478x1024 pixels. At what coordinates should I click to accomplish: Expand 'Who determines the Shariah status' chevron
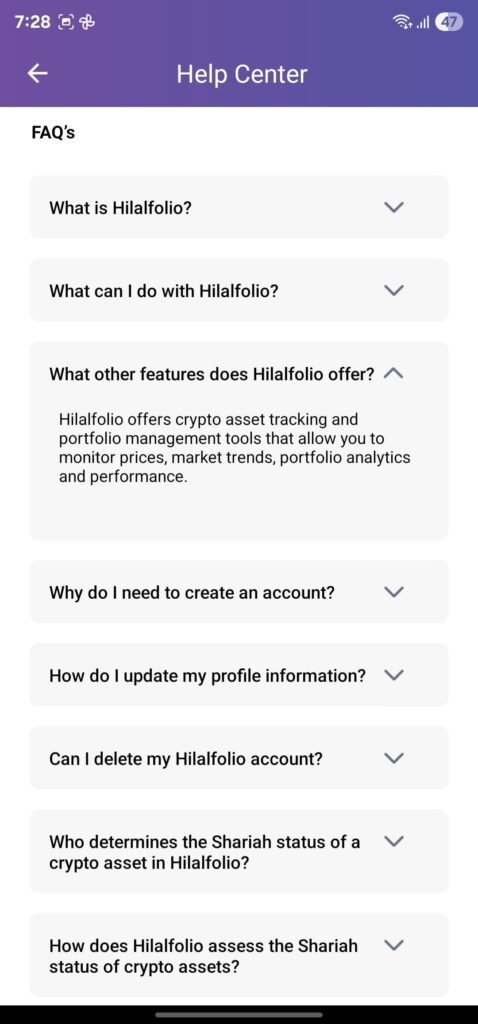[394, 840]
